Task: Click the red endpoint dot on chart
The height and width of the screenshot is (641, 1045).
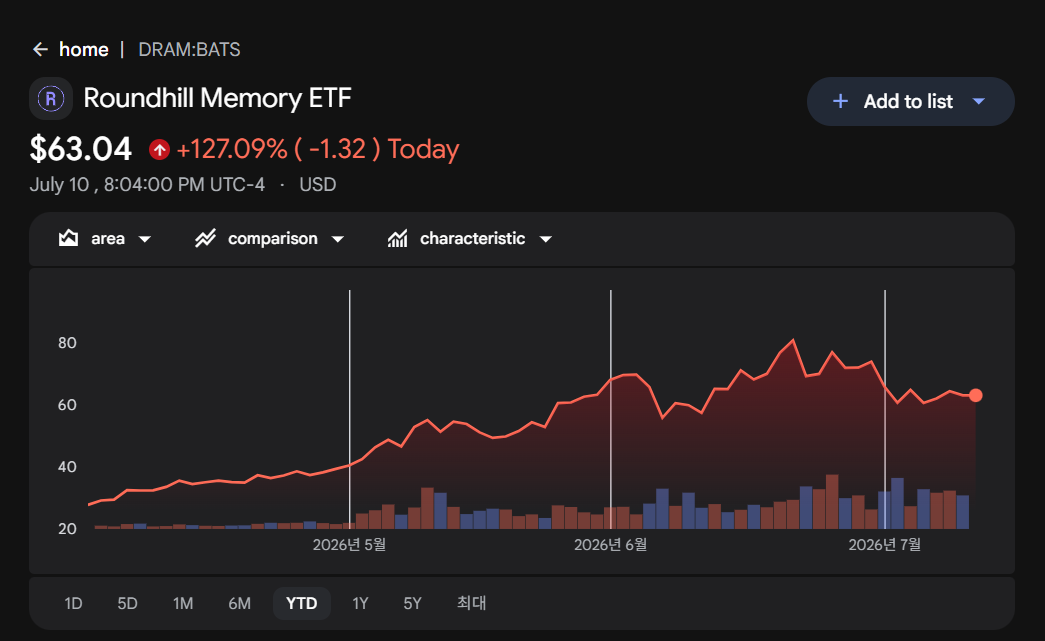Action: coord(976,396)
